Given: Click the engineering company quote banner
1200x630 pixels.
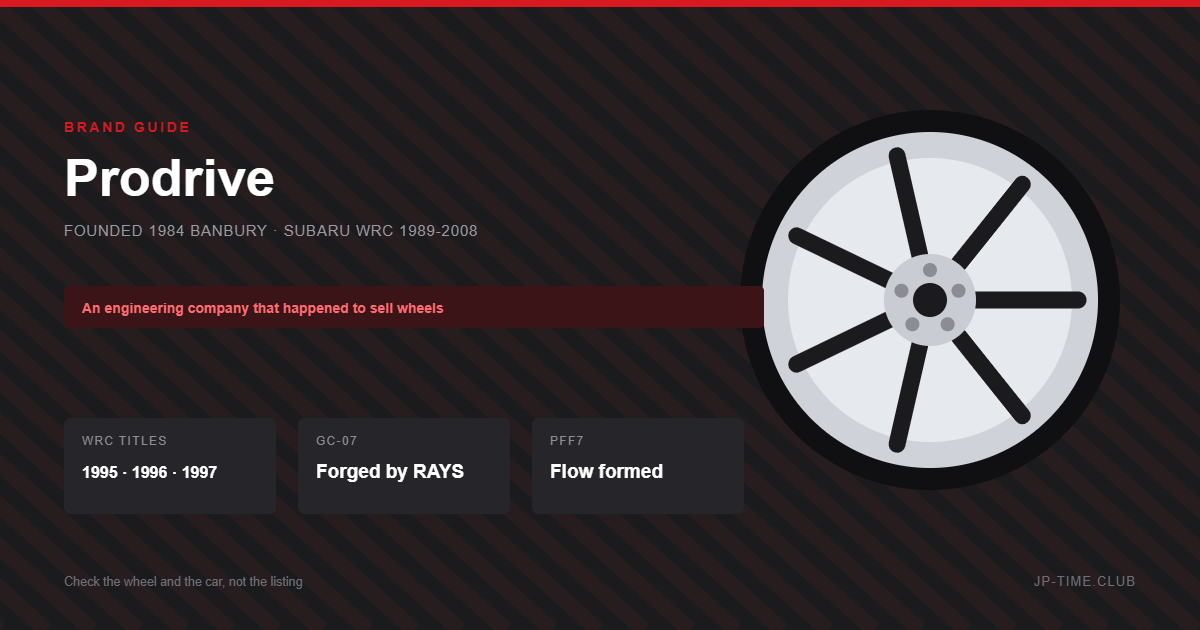Looking at the screenshot, I should pyautogui.click(x=414, y=307).
